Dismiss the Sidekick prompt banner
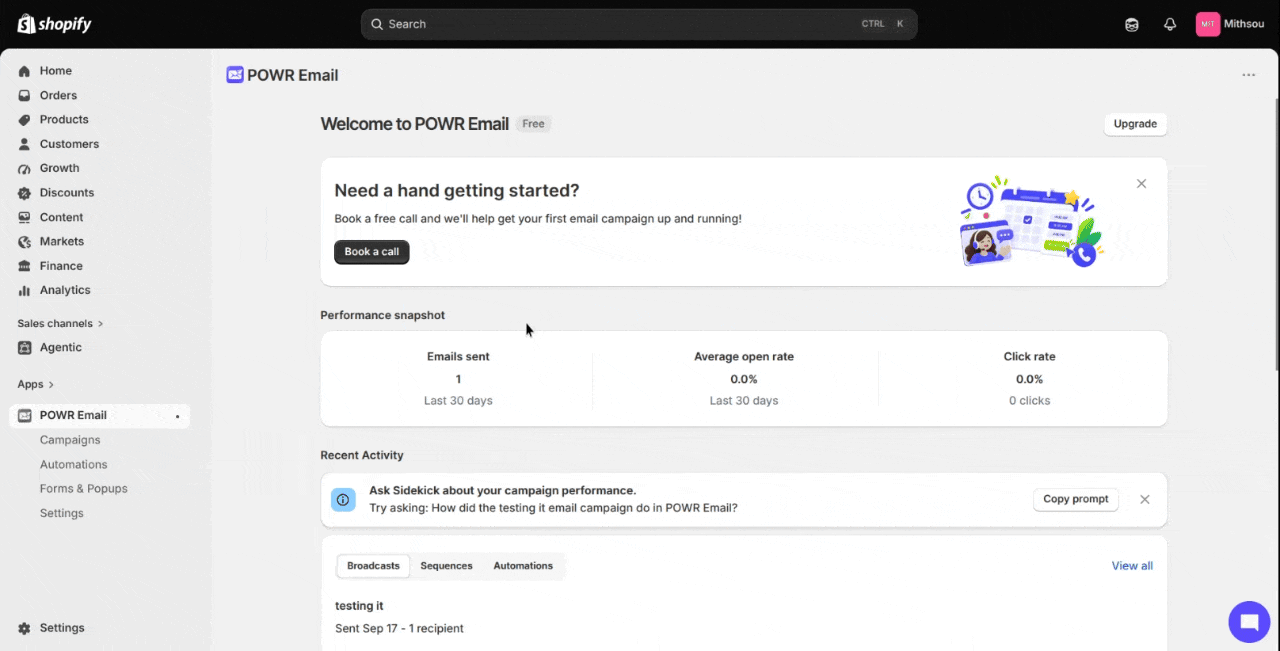This screenshot has height=651, width=1280. (1145, 499)
